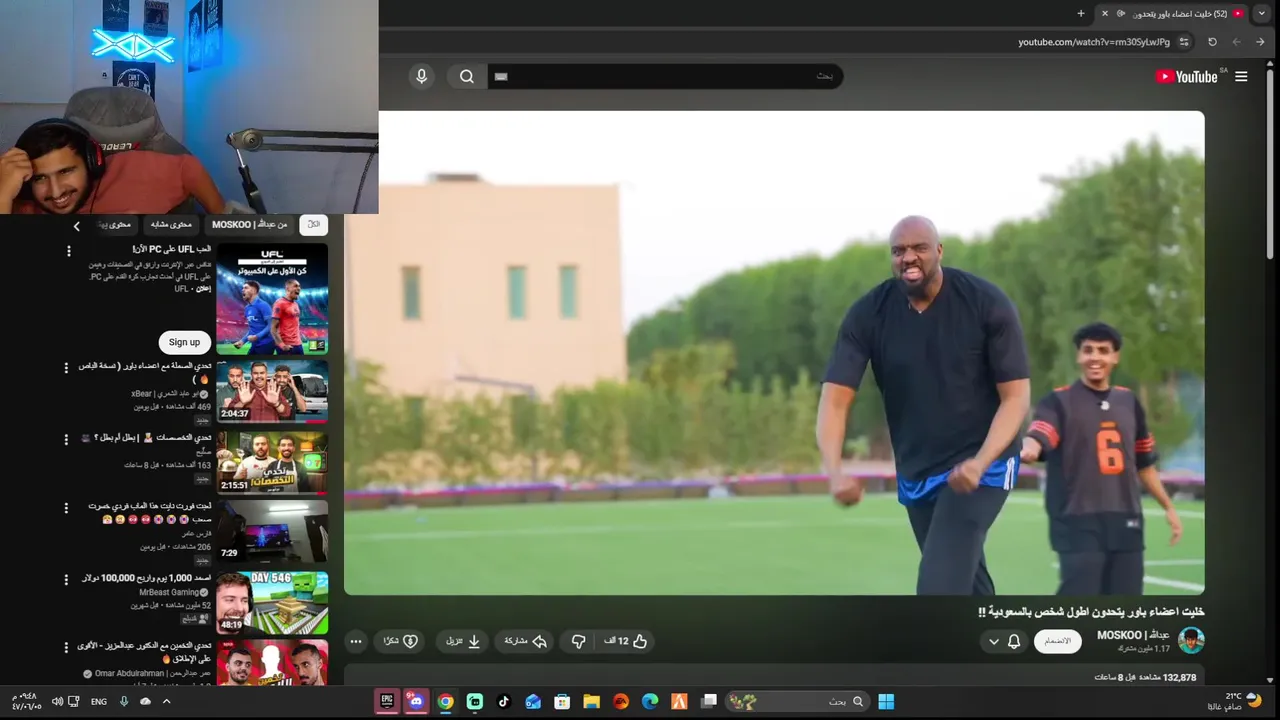Image resolution: width=1280 pixels, height=720 pixels.
Task: Switch the ENG input language indicator
Action: [99, 702]
